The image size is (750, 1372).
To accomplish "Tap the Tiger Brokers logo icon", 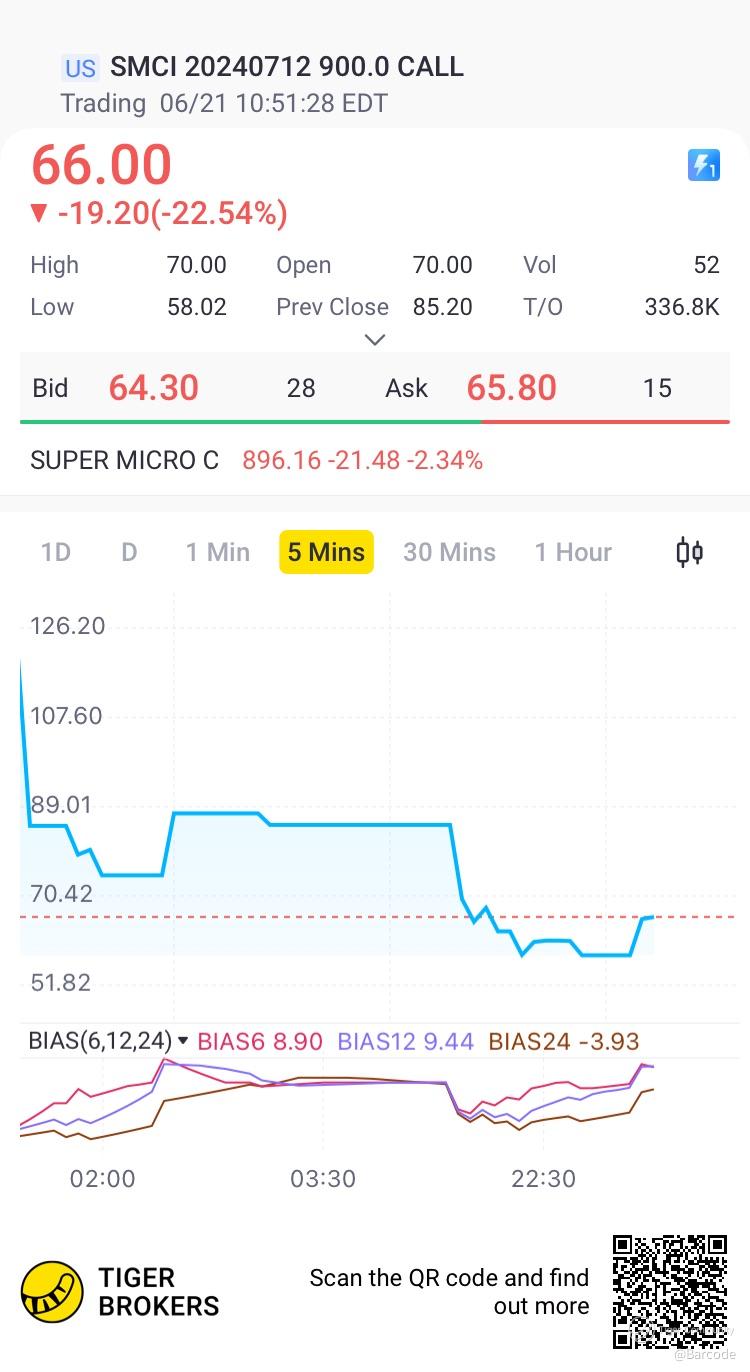I will pyautogui.click(x=52, y=1291).
